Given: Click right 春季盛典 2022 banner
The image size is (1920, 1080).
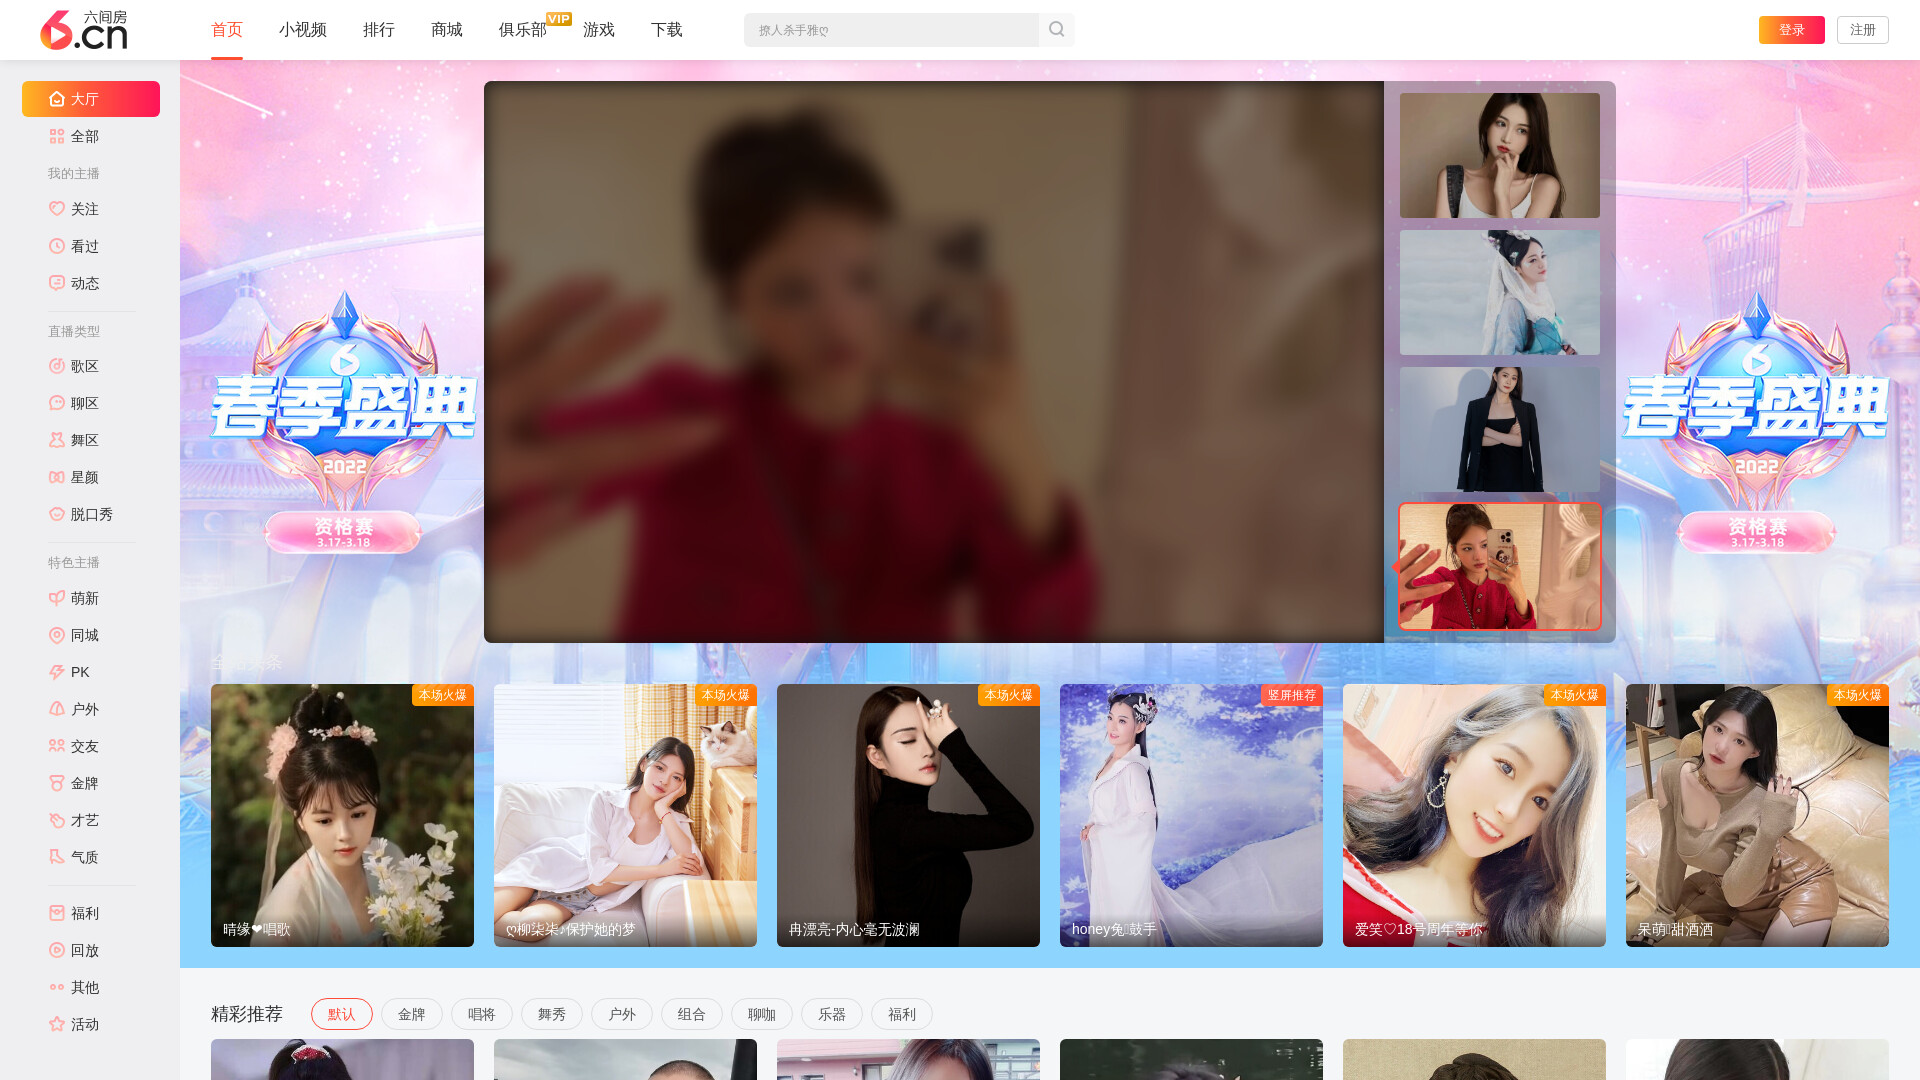Looking at the screenshot, I should 1756,422.
